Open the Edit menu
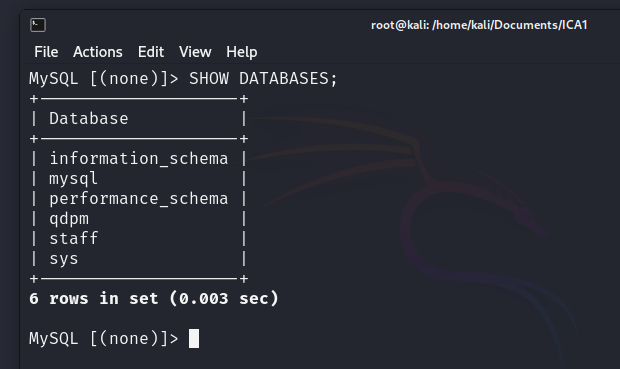 [x=151, y=52]
